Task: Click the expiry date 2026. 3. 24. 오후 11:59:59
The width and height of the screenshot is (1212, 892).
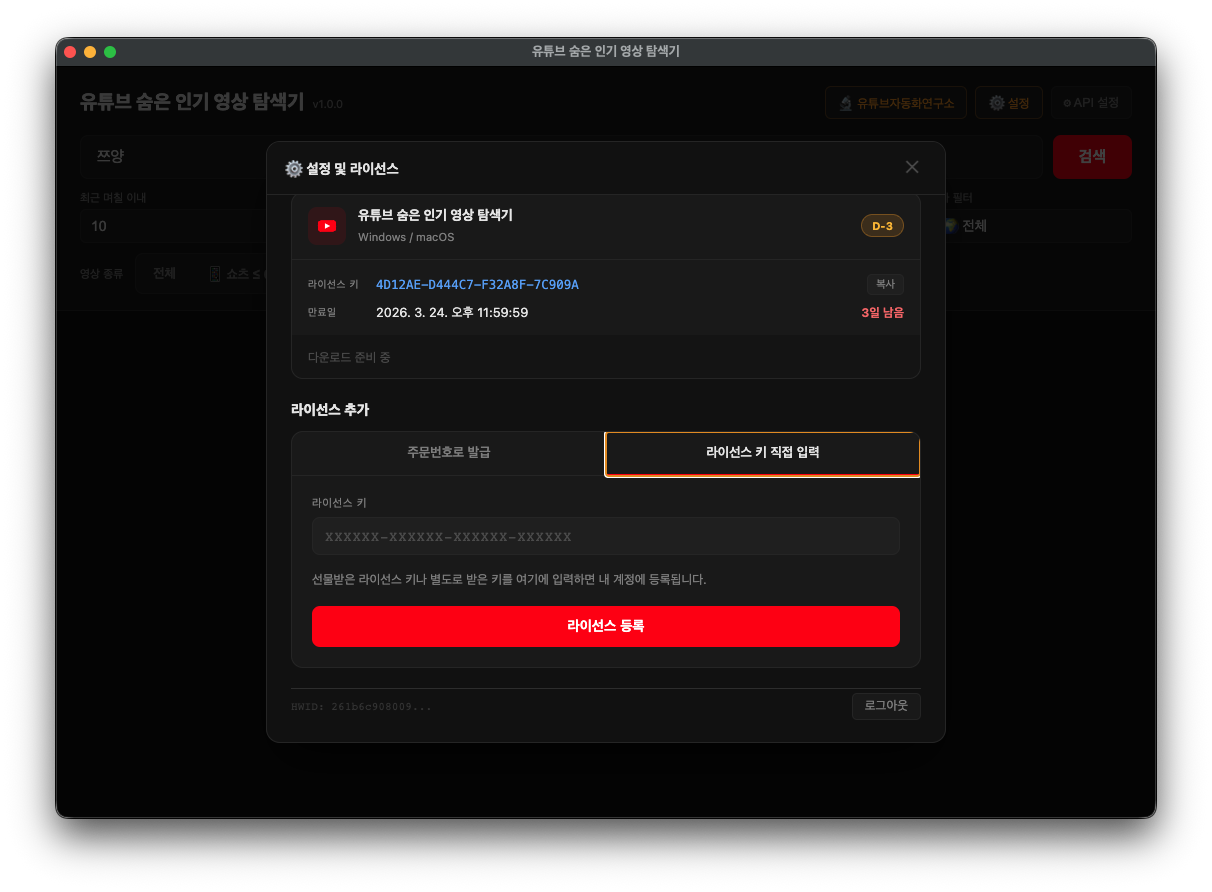Action: (x=452, y=313)
